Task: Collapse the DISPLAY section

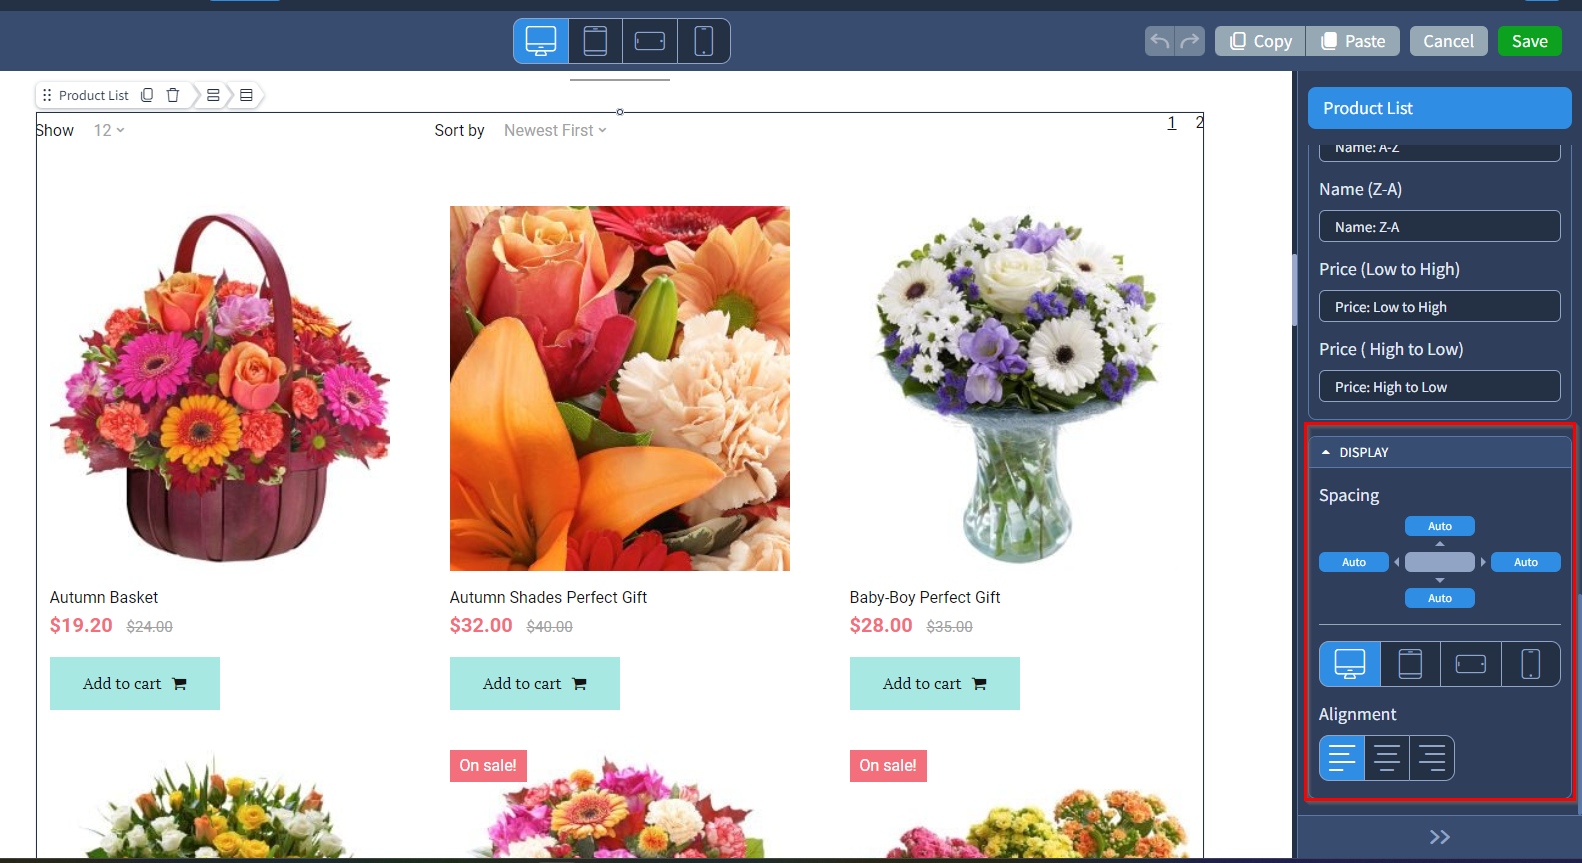Action: click(1440, 452)
